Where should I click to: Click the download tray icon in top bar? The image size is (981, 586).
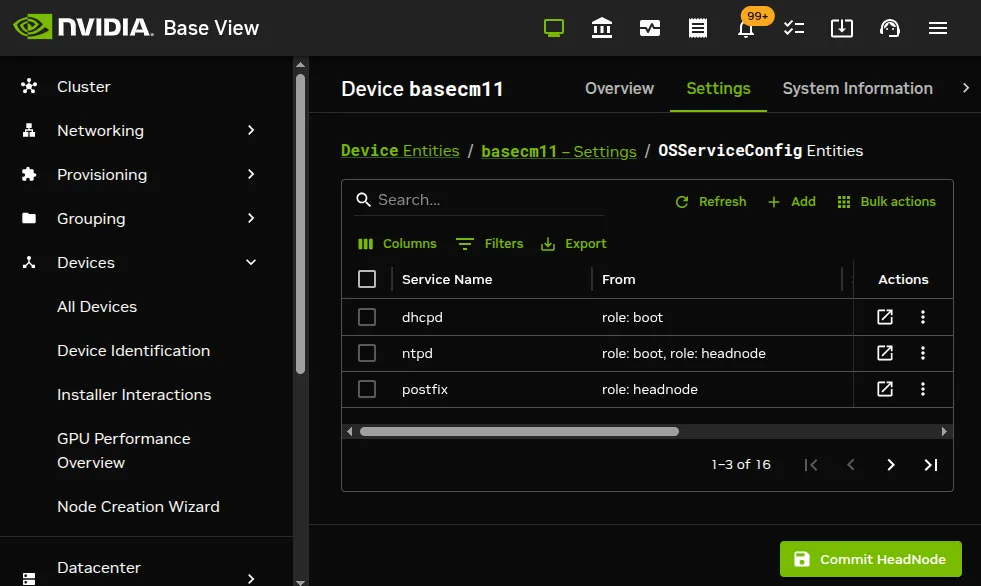tap(841, 28)
